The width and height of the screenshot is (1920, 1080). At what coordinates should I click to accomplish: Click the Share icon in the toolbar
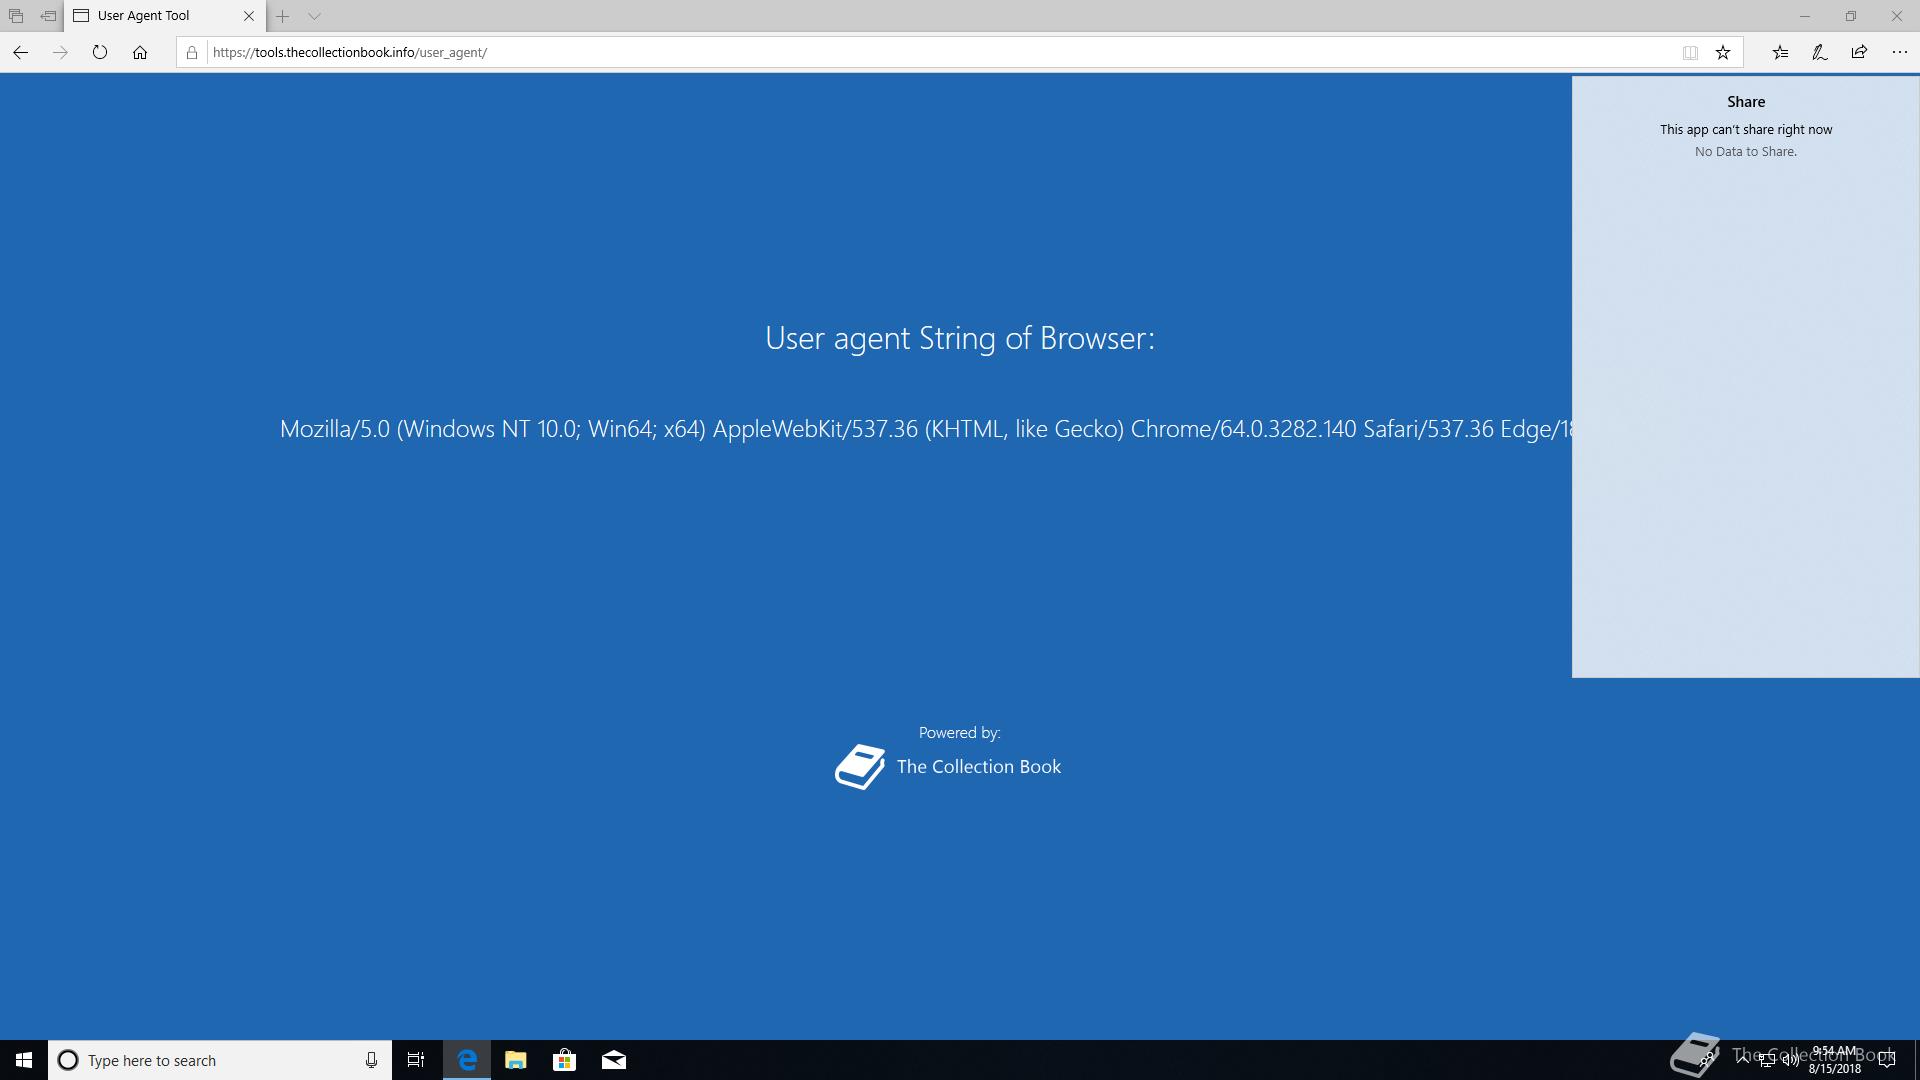coord(1859,52)
